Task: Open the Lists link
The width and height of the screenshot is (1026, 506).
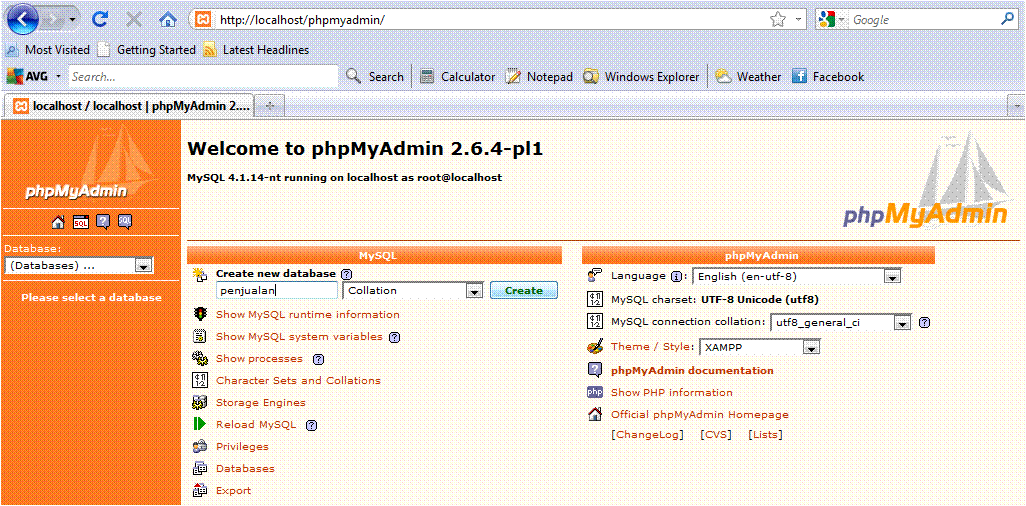Action: (x=765, y=435)
